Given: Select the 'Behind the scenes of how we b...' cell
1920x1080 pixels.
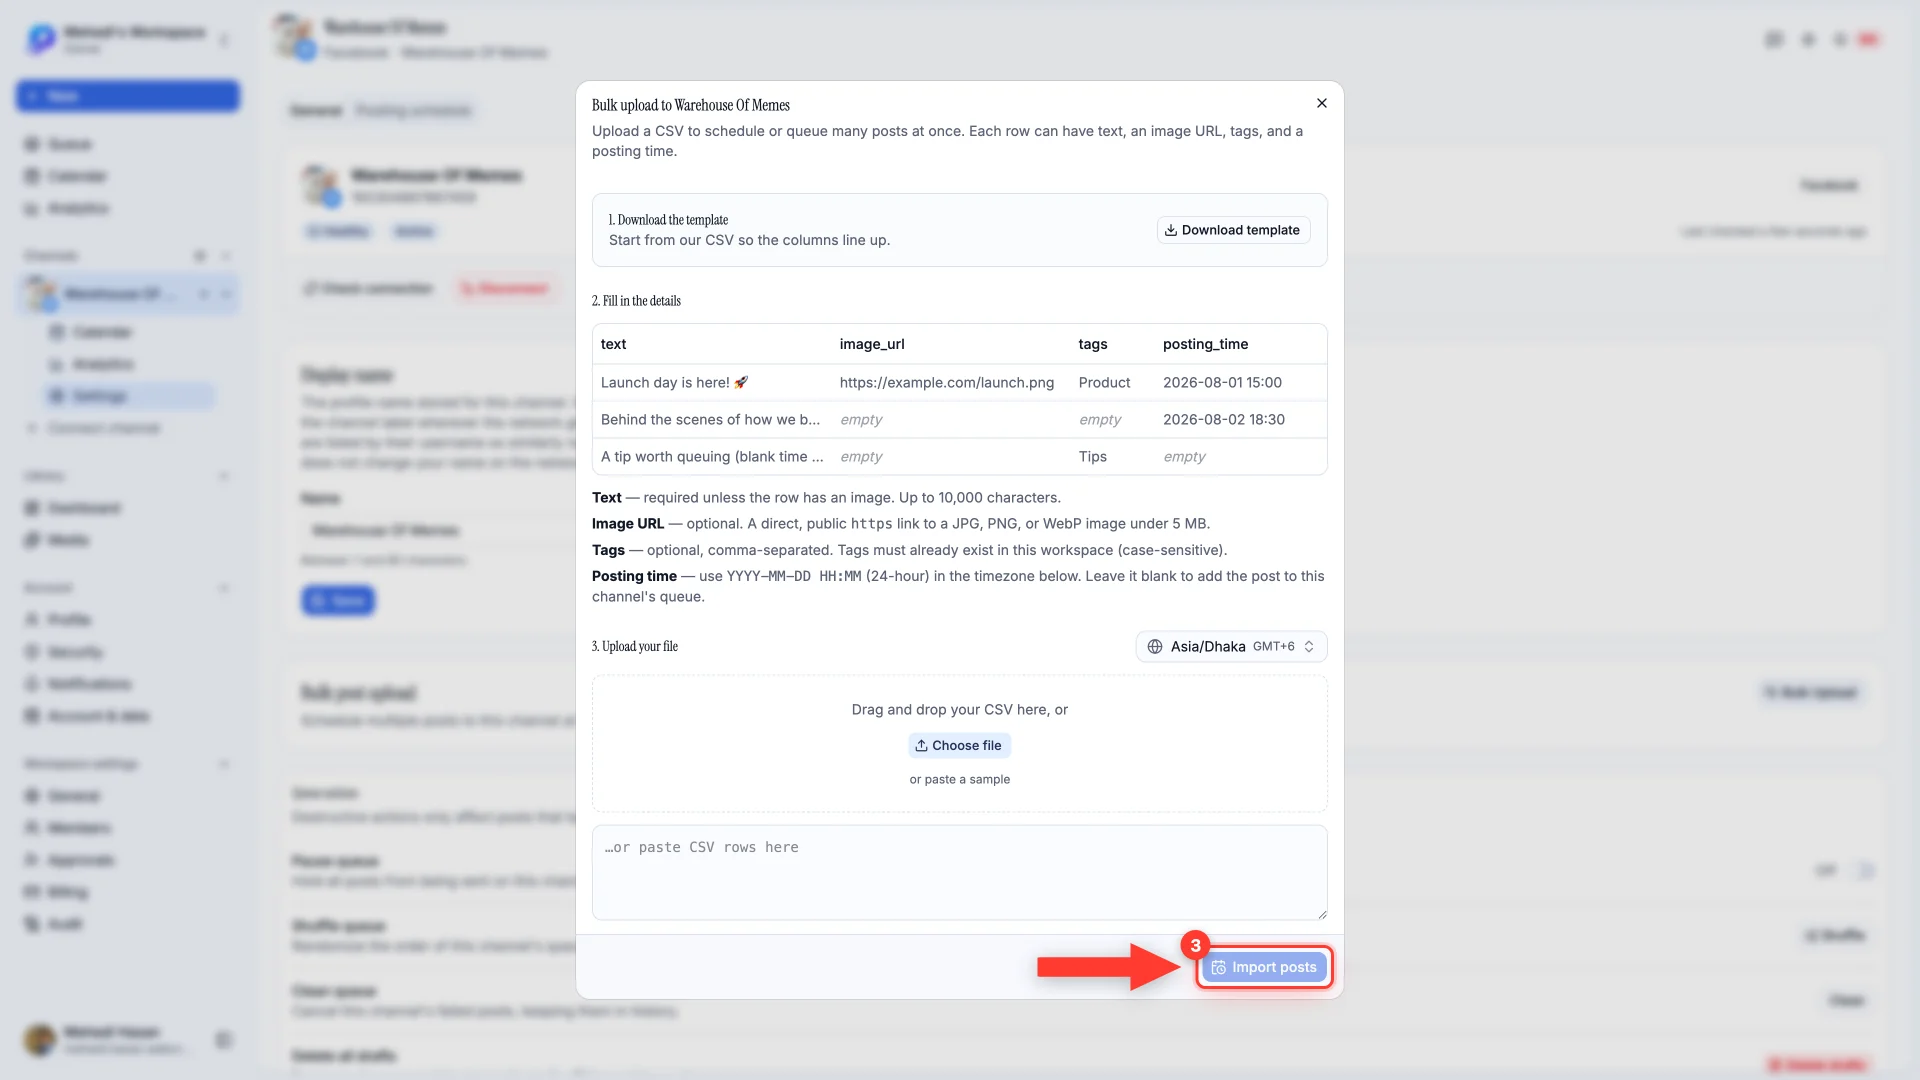Looking at the screenshot, I should tap(710, 419).
